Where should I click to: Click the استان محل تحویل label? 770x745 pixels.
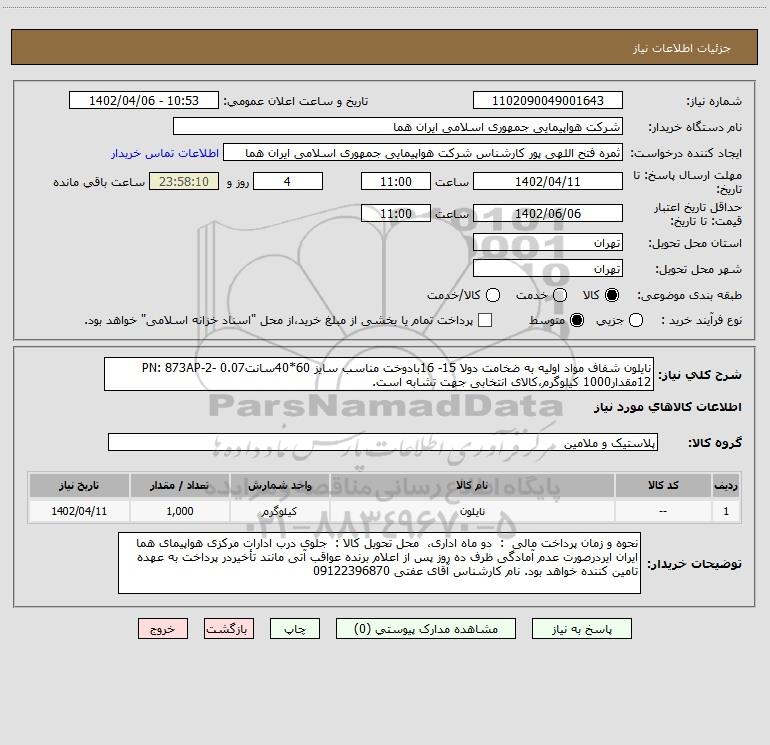(x=695, y=243)
